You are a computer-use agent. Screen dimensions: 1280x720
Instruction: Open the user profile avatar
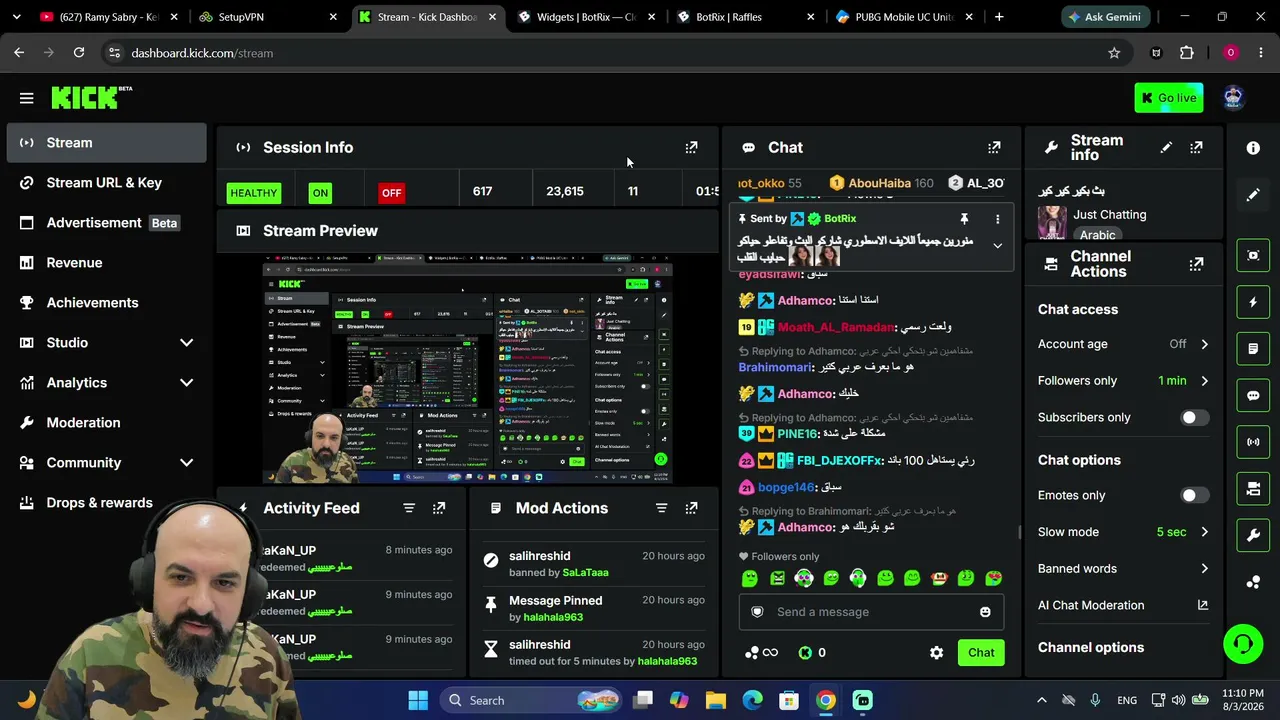point(1233,97)
